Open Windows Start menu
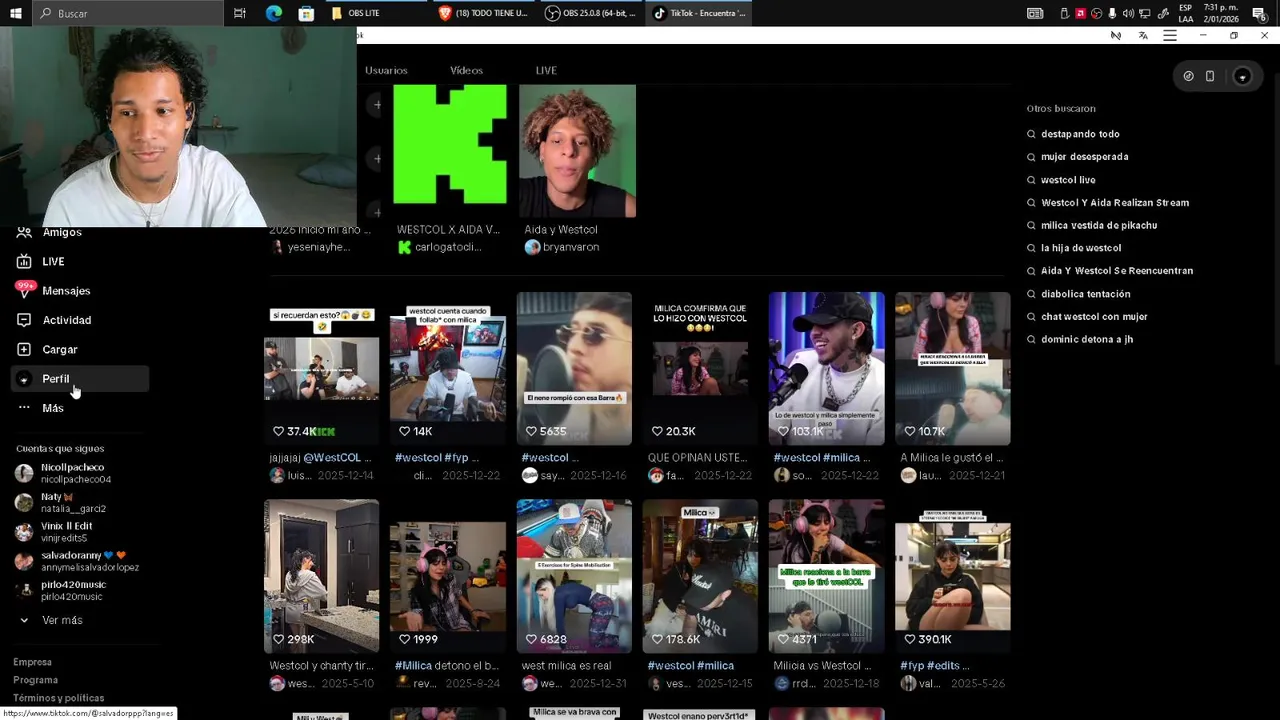 pos(16,13)
